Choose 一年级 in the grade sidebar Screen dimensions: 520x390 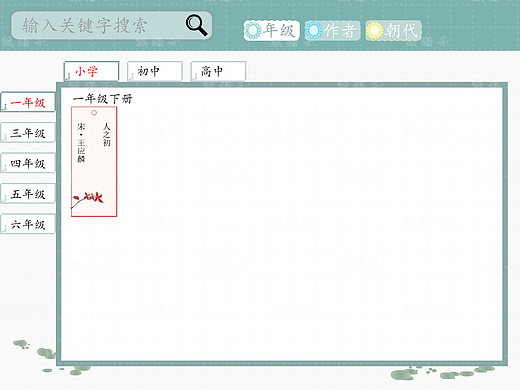pos(28,102)
